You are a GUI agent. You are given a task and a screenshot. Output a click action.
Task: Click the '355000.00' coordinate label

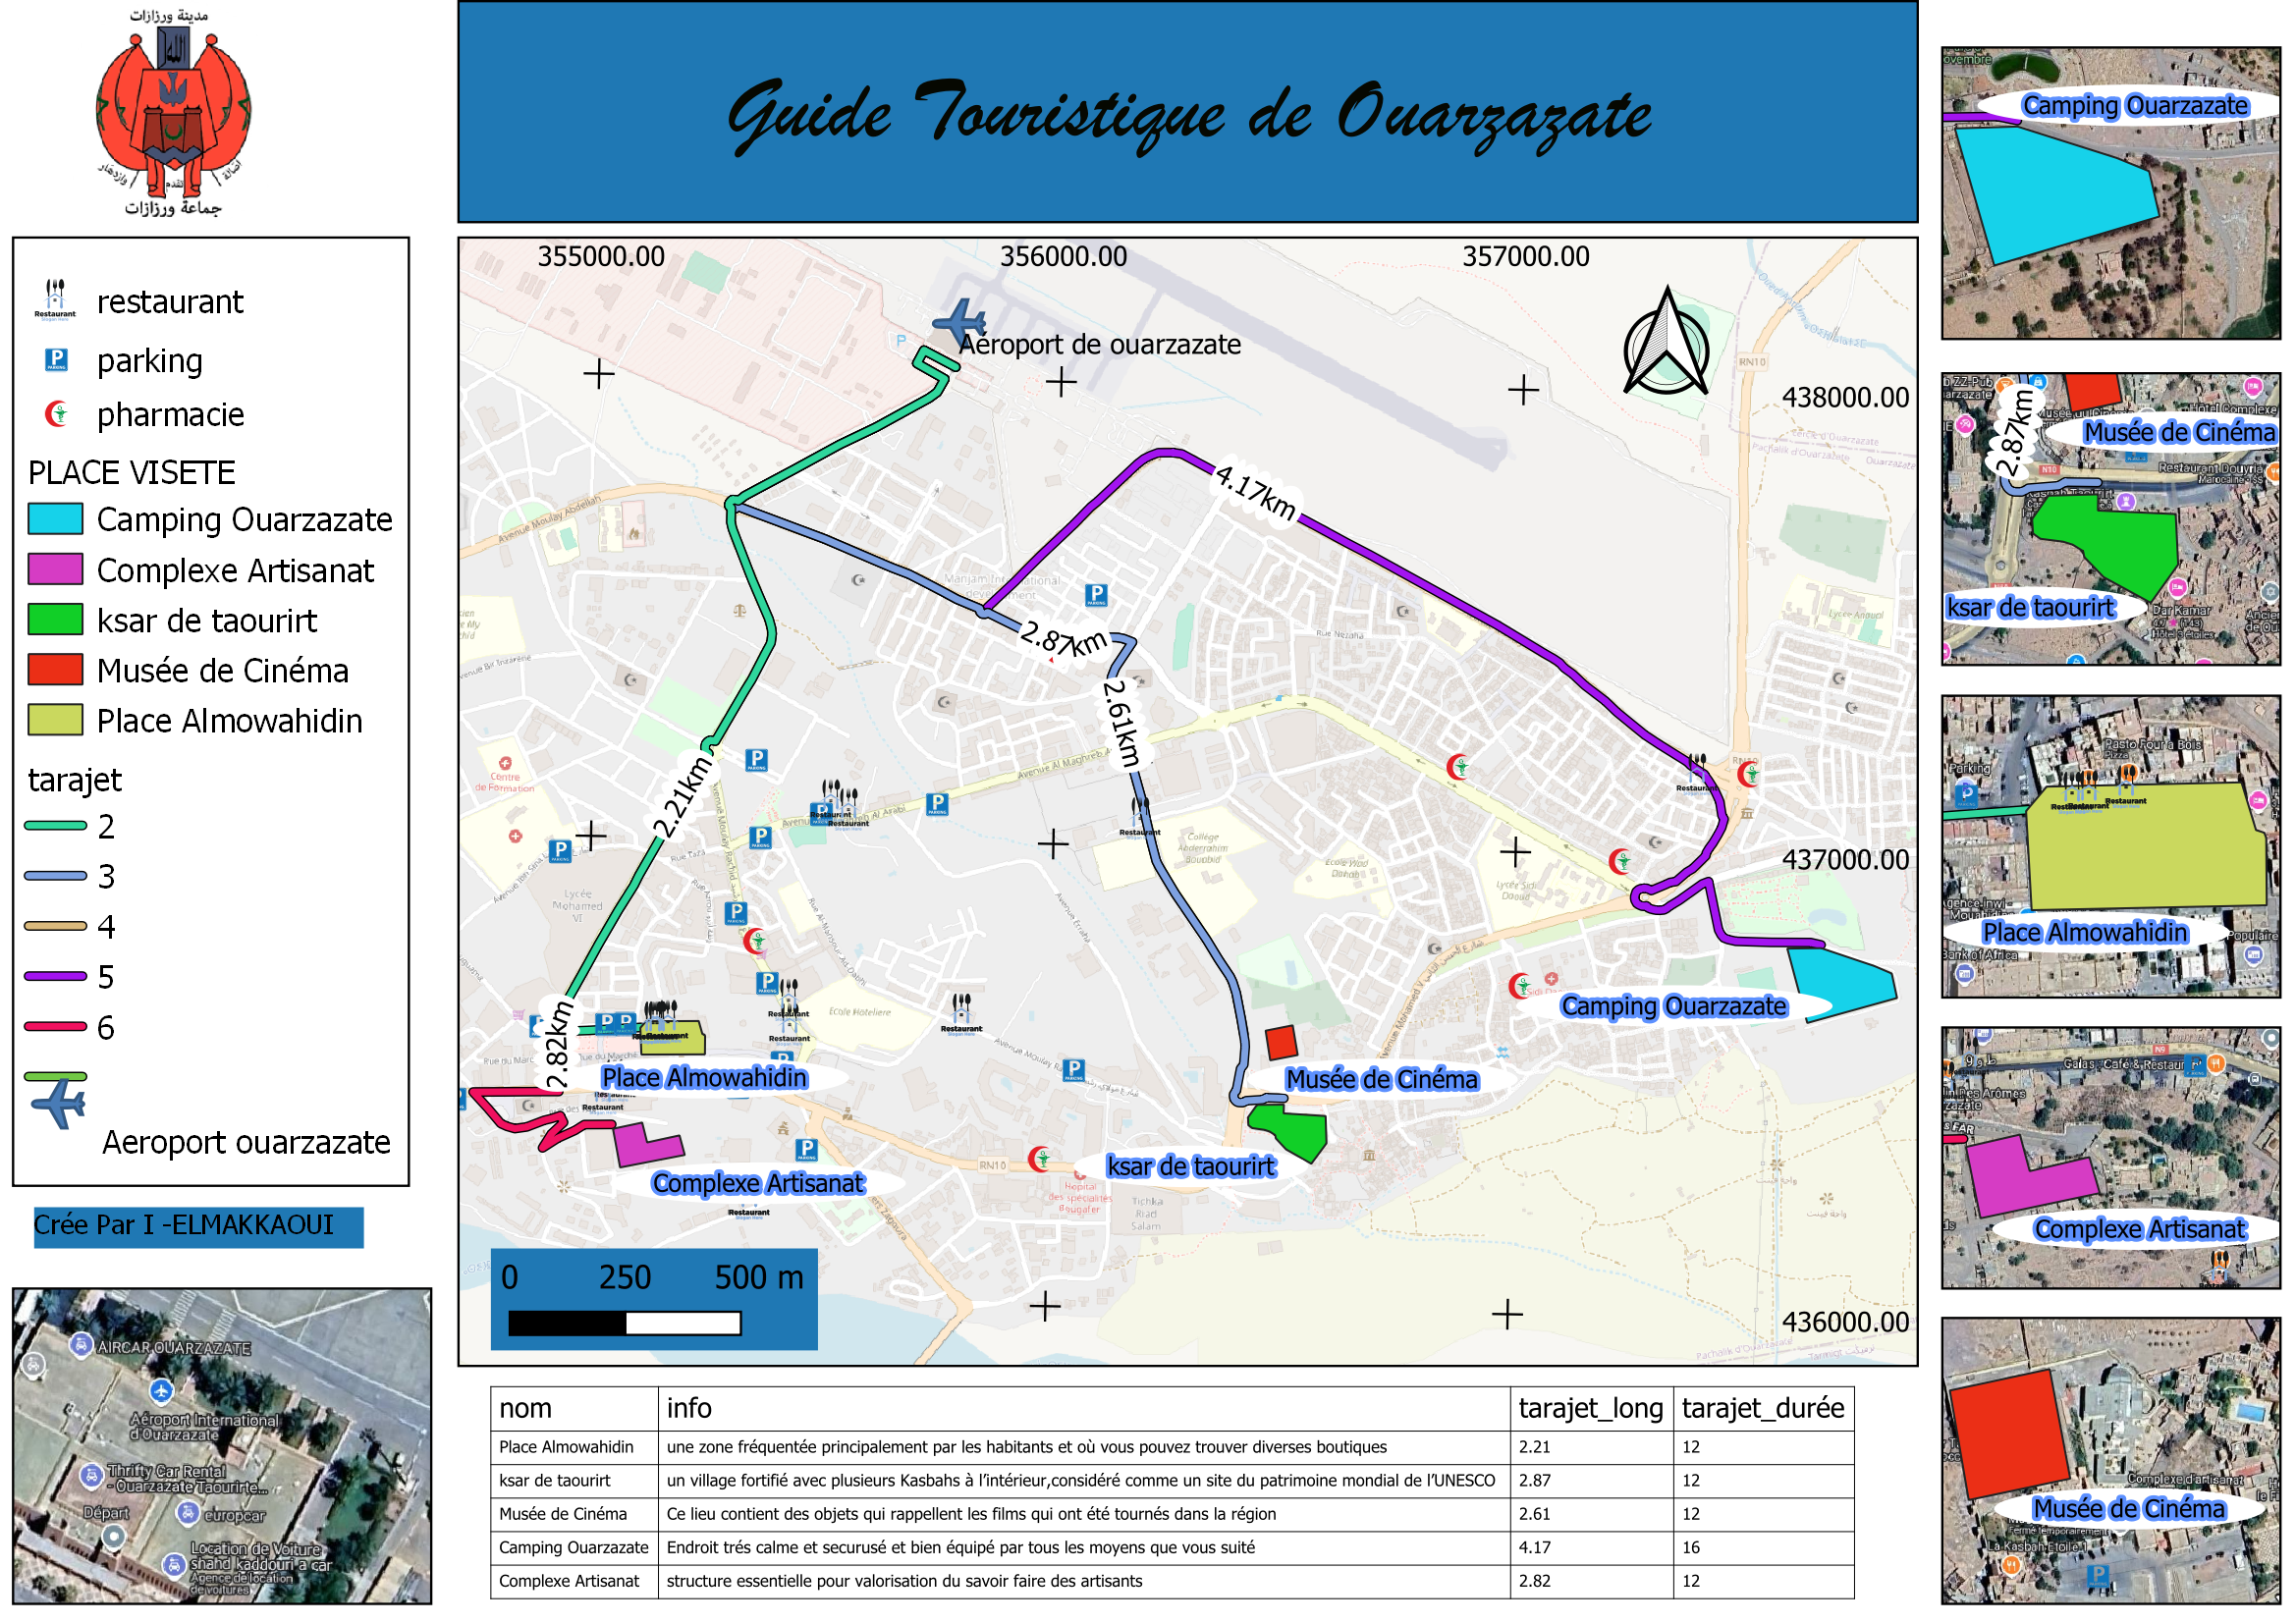601,257
